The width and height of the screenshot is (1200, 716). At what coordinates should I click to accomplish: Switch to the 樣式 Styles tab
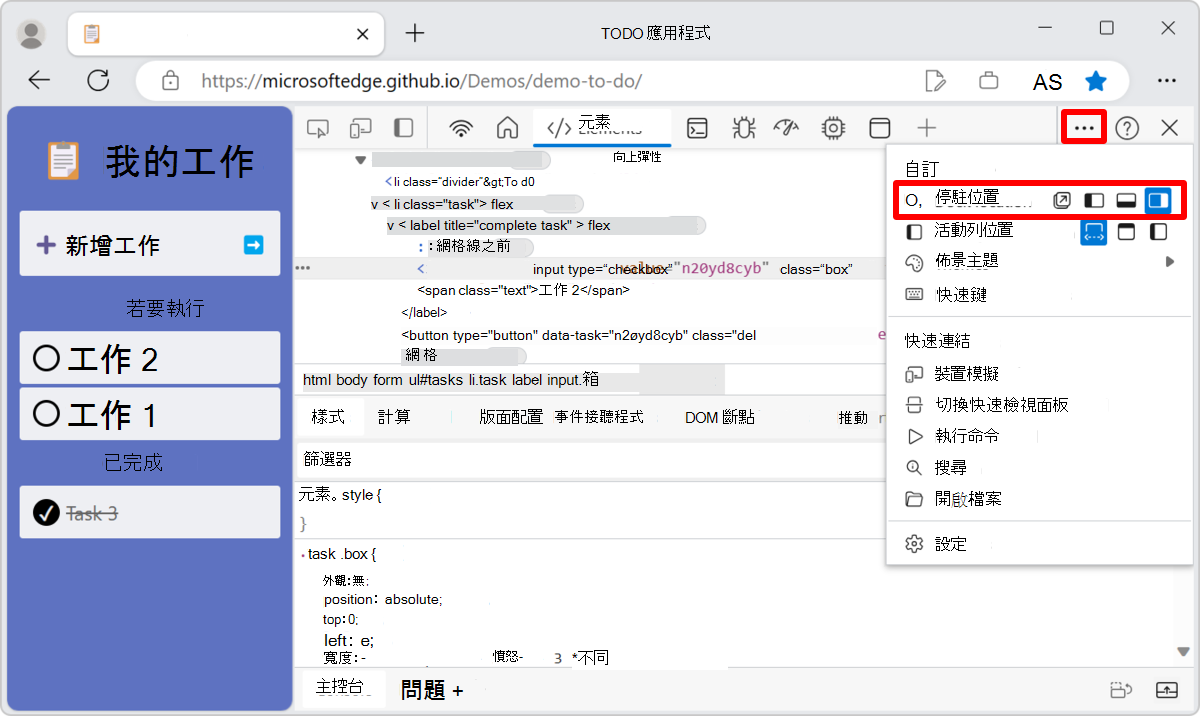(x=328, y=417)
